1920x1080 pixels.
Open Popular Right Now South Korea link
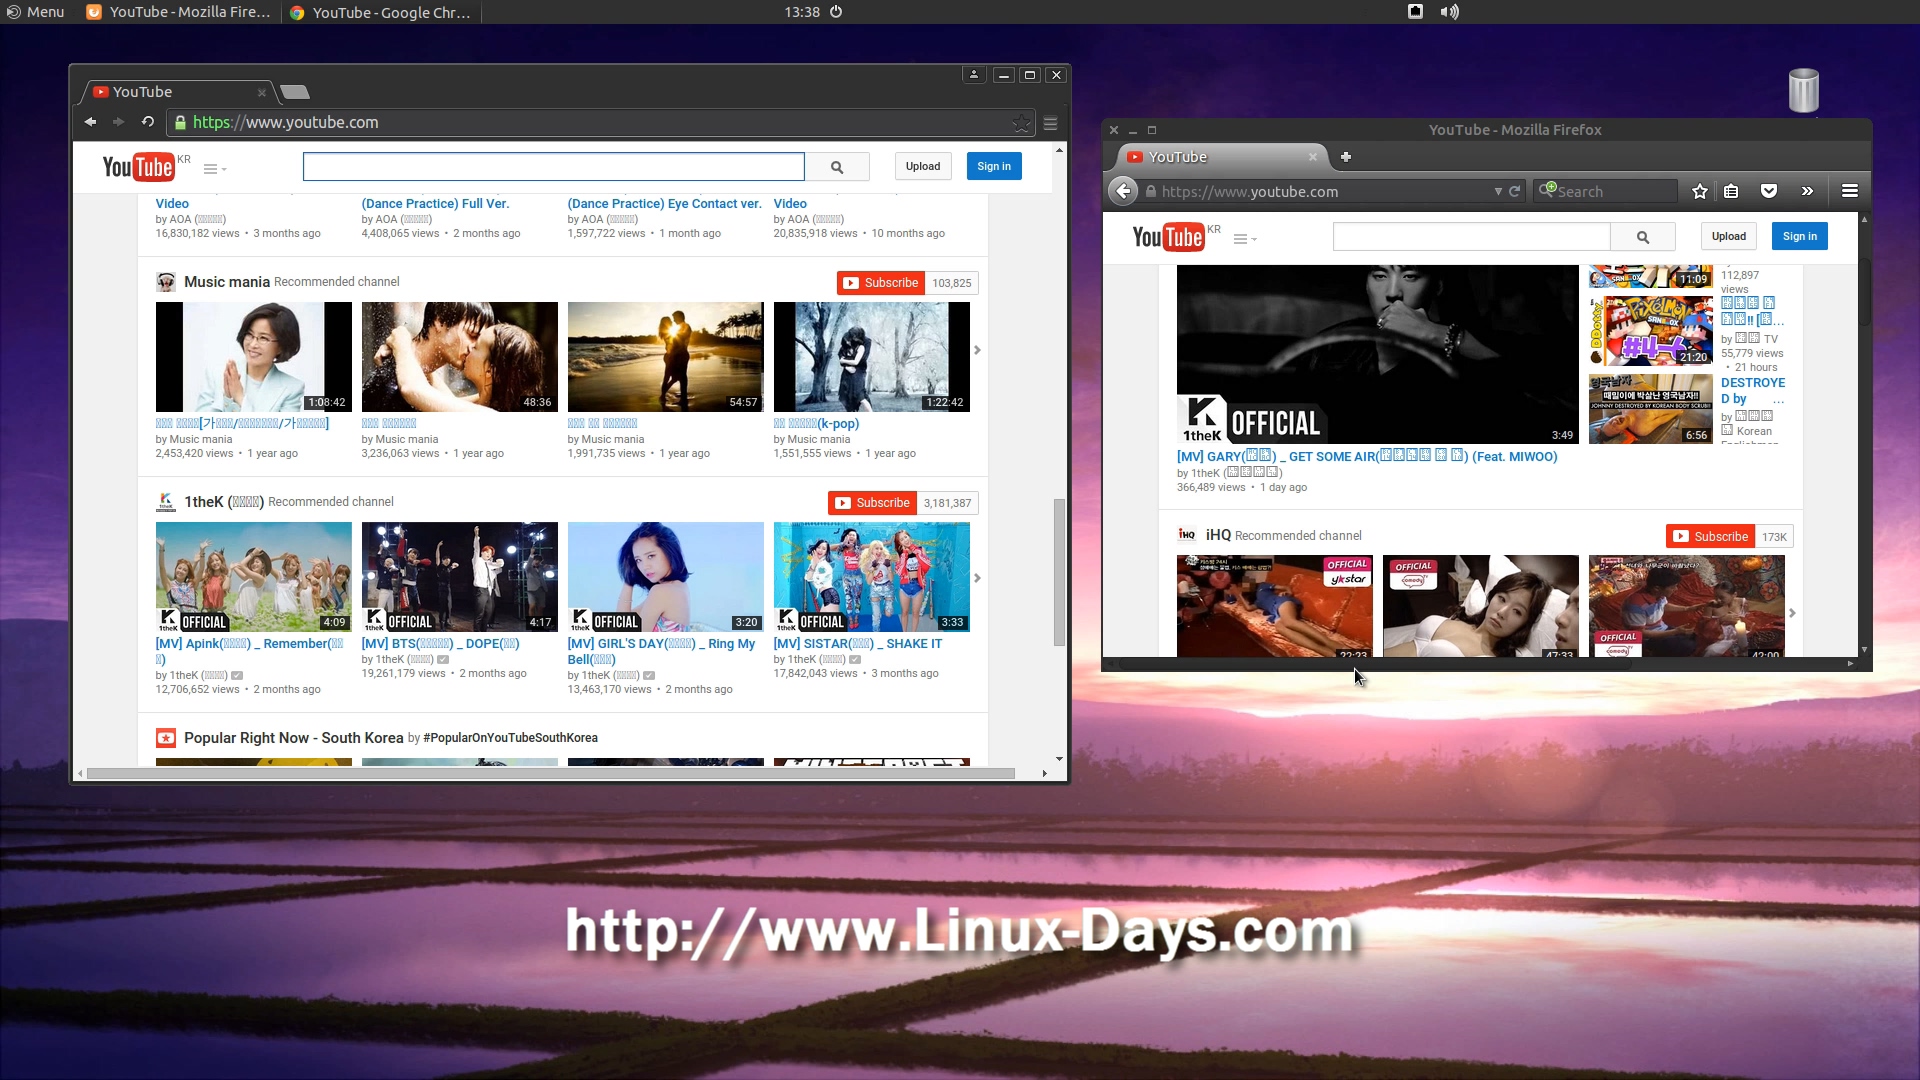[x=294, y=738]
